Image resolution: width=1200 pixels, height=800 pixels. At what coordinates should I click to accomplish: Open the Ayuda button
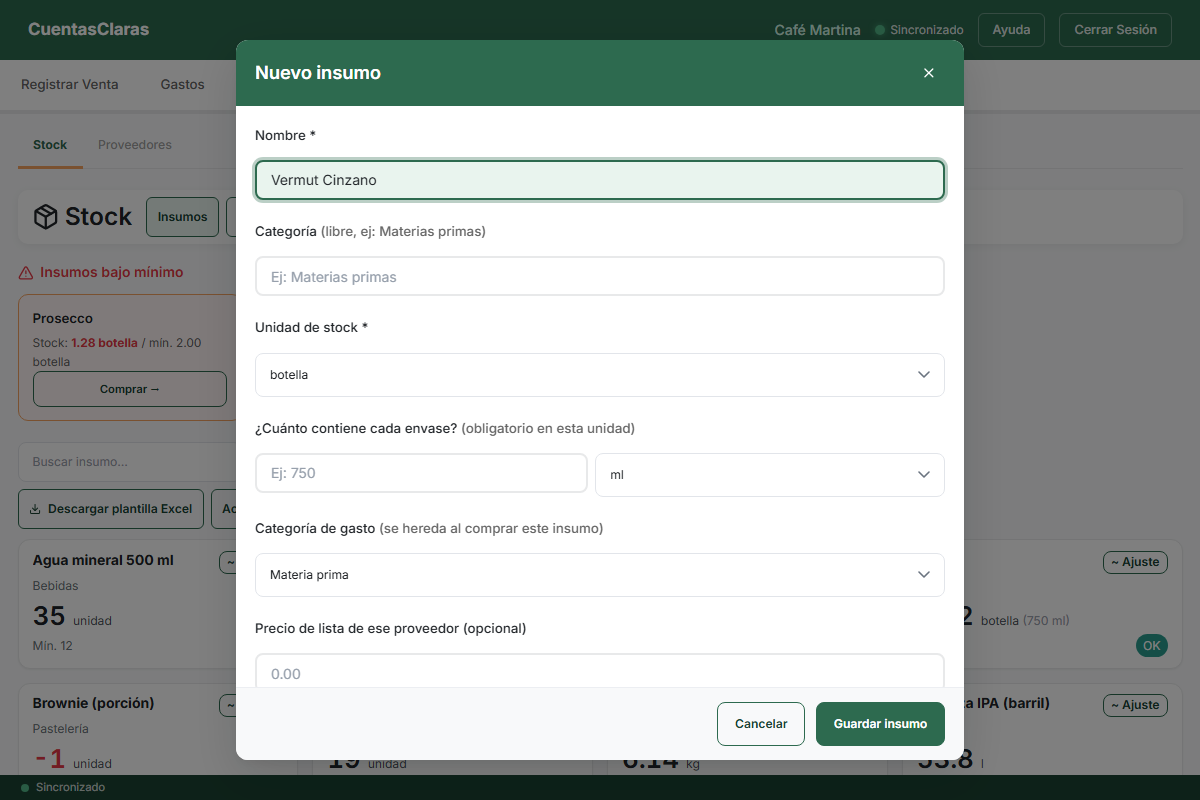pos(1011,30)
